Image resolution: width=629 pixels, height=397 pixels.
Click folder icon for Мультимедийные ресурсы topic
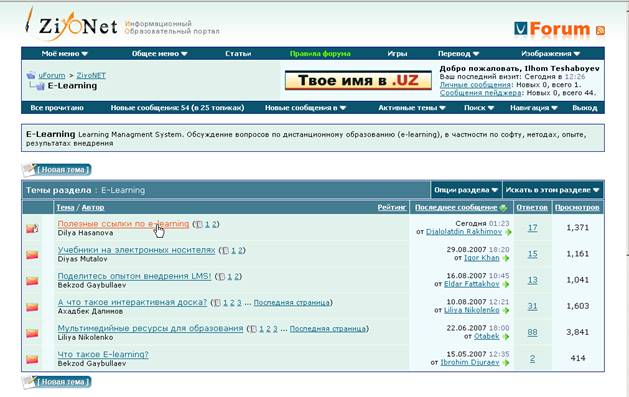point(32,333)
